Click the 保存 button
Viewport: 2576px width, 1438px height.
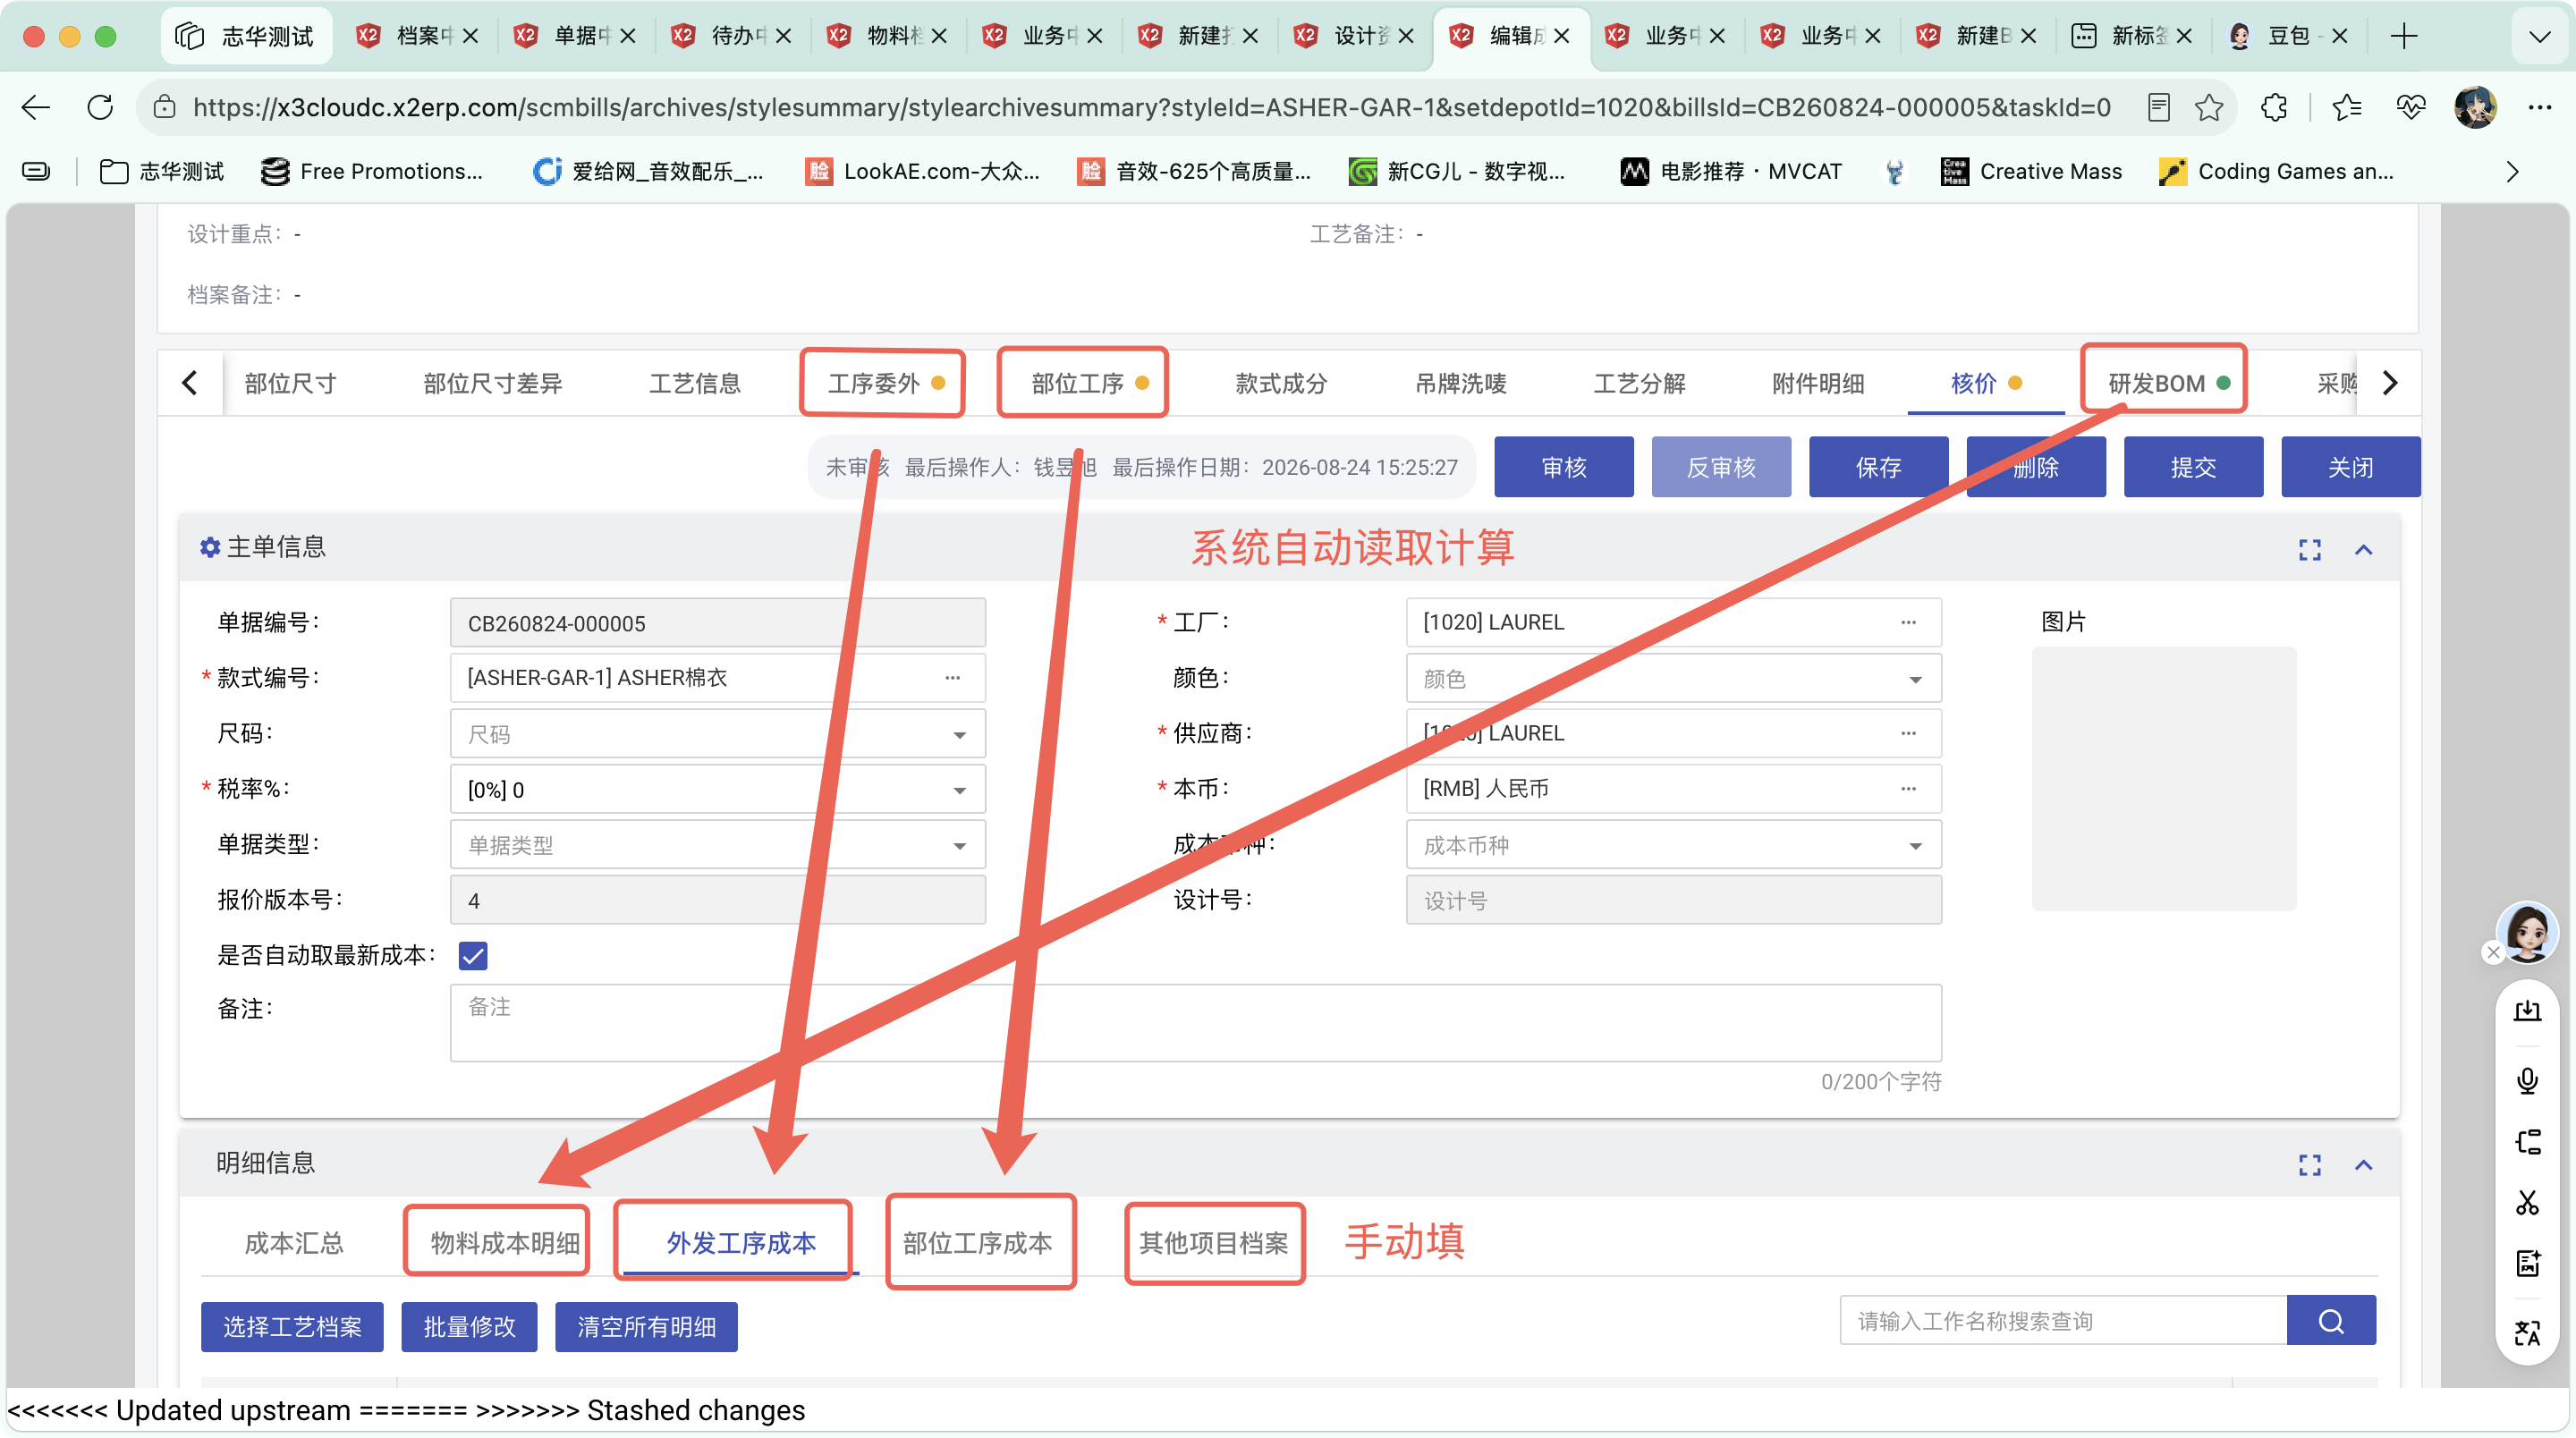click(x=1878, y=467)
